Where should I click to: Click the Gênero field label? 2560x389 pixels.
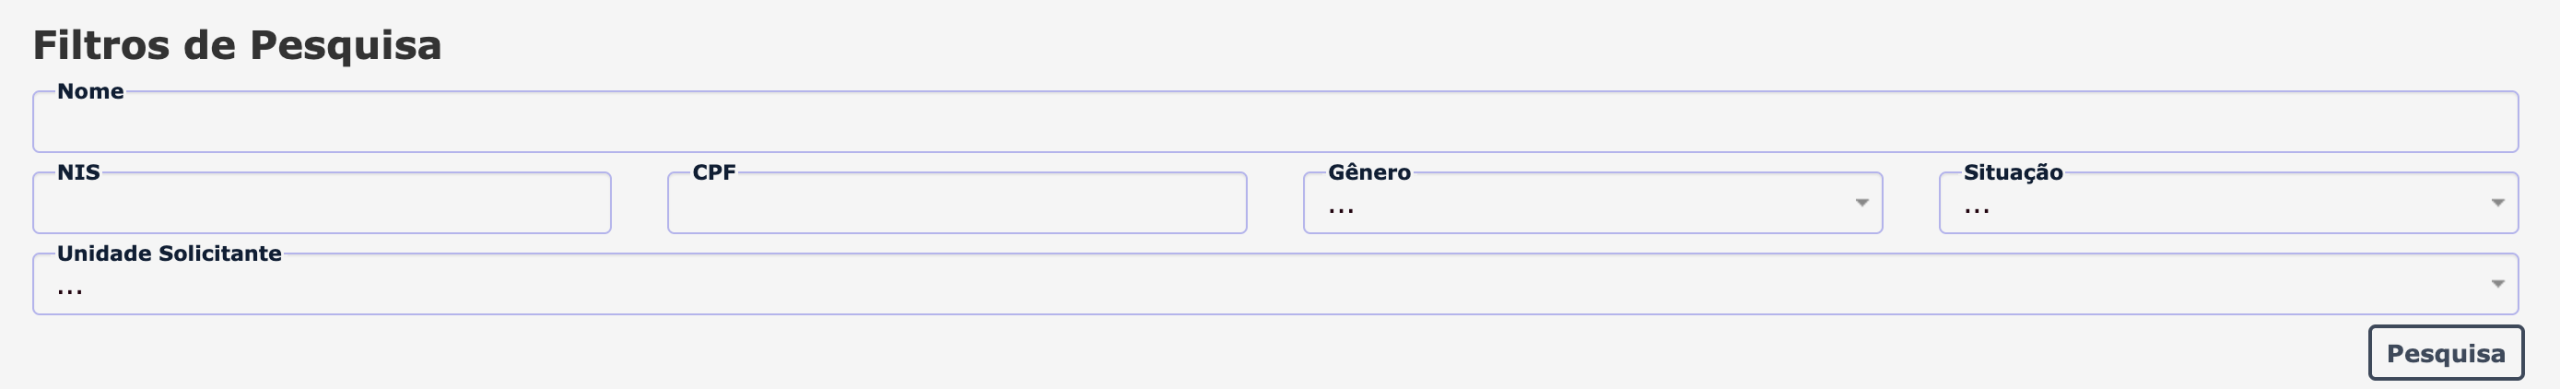pos(1370,172)
